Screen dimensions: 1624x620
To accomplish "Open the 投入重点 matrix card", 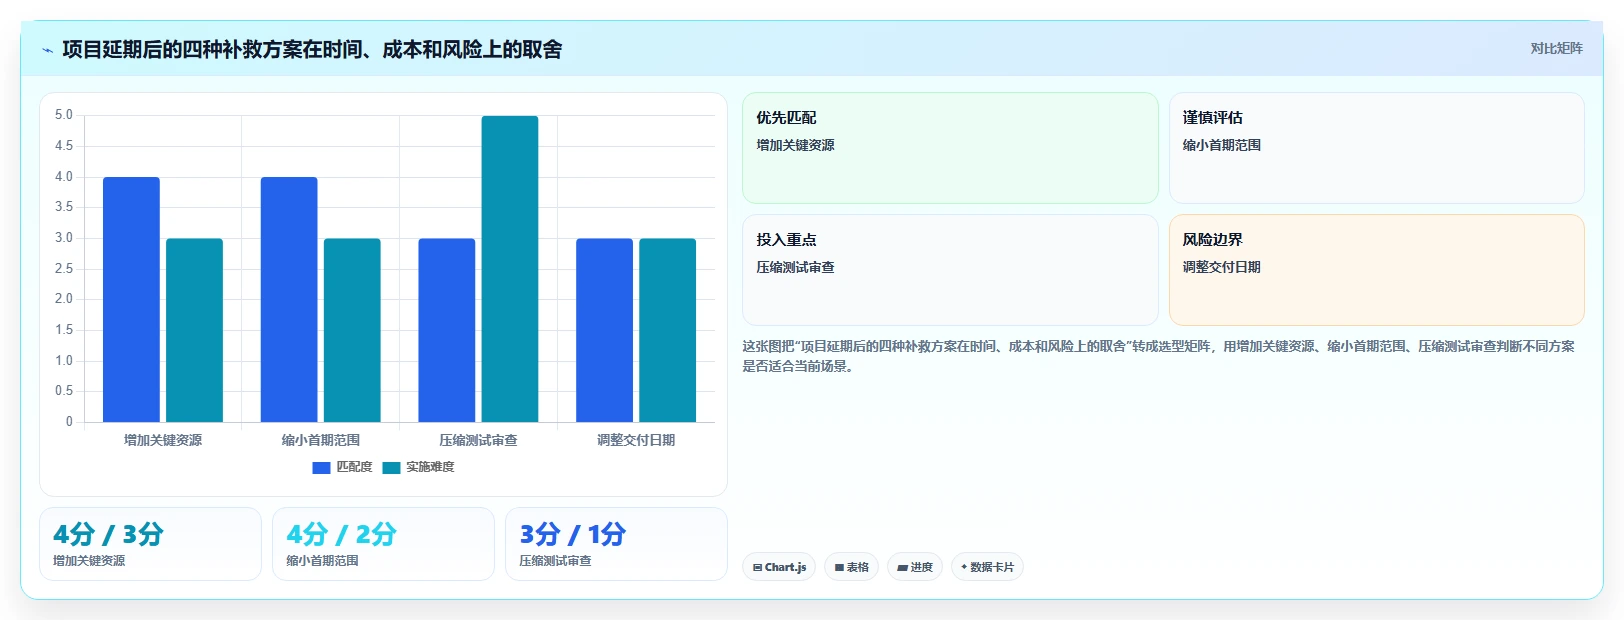I will pyautogui.click(x=950, y=270).
